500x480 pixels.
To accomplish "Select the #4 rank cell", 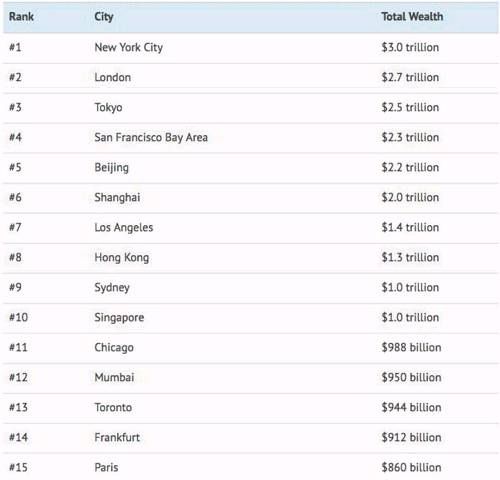I will click(15, 137).
